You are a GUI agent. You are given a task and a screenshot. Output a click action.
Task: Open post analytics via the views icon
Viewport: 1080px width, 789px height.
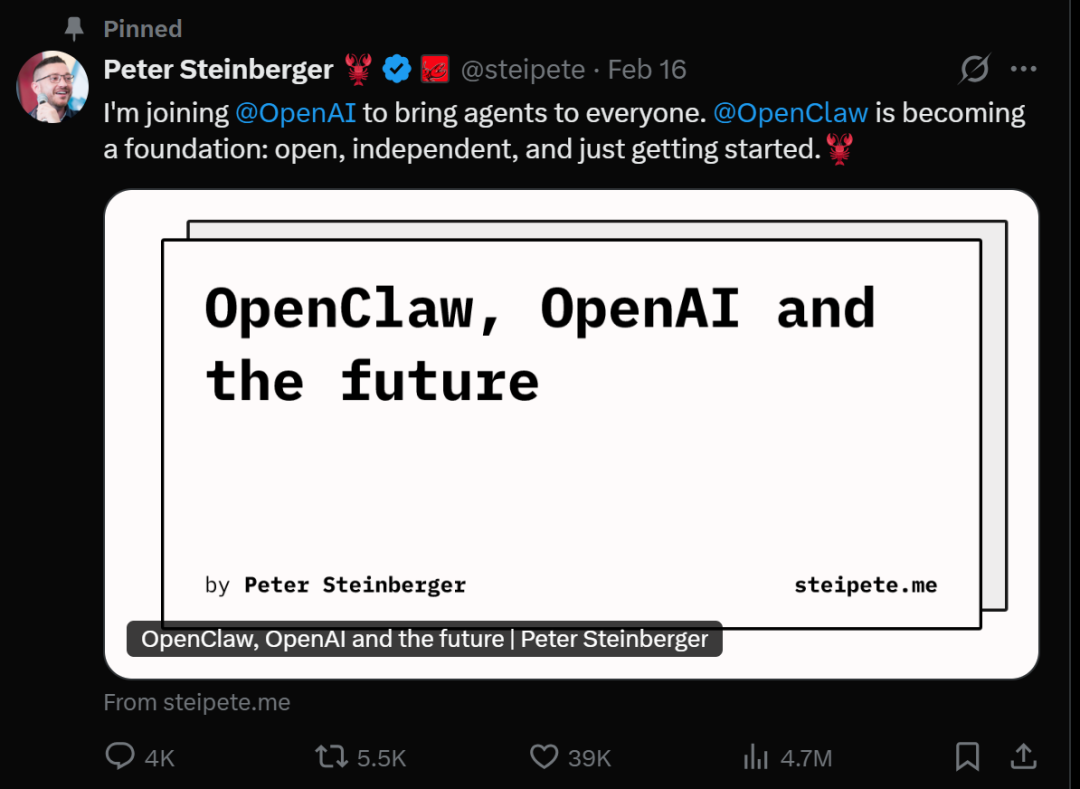755,757
